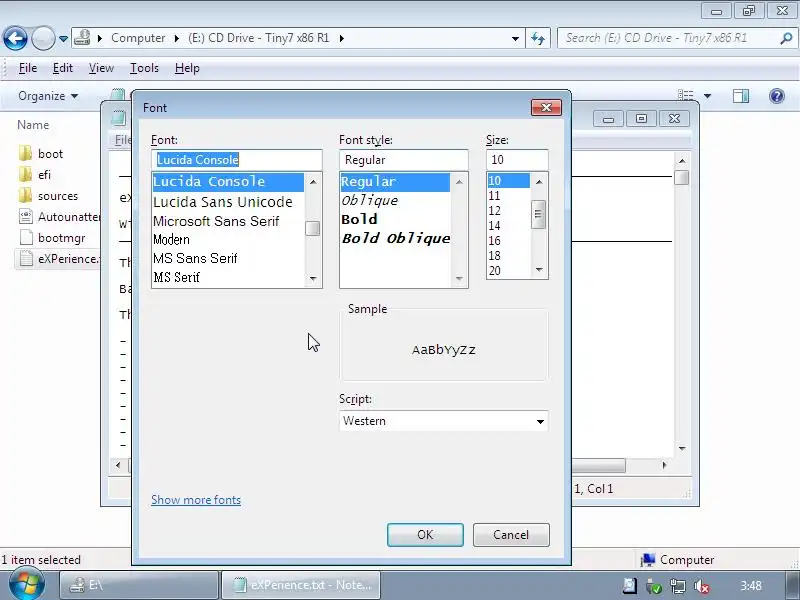Screen dimensions: 800x600
Task: Click the Explorer search box
Action: [x=676, y=38]
